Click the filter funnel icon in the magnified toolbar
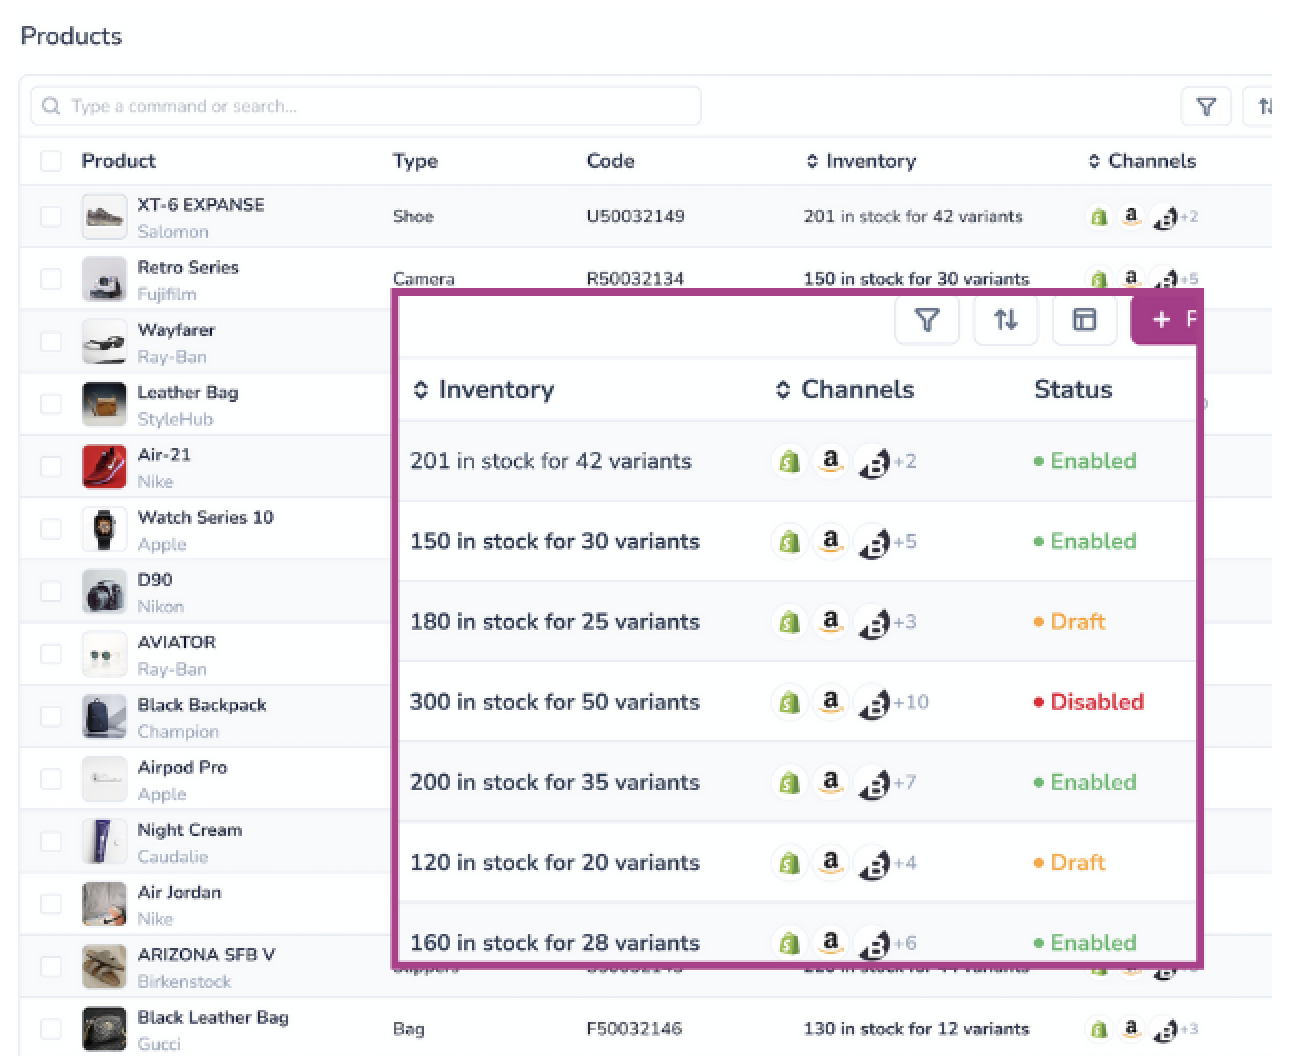This screenshot has height=1056, width=1294. (927, 320)
